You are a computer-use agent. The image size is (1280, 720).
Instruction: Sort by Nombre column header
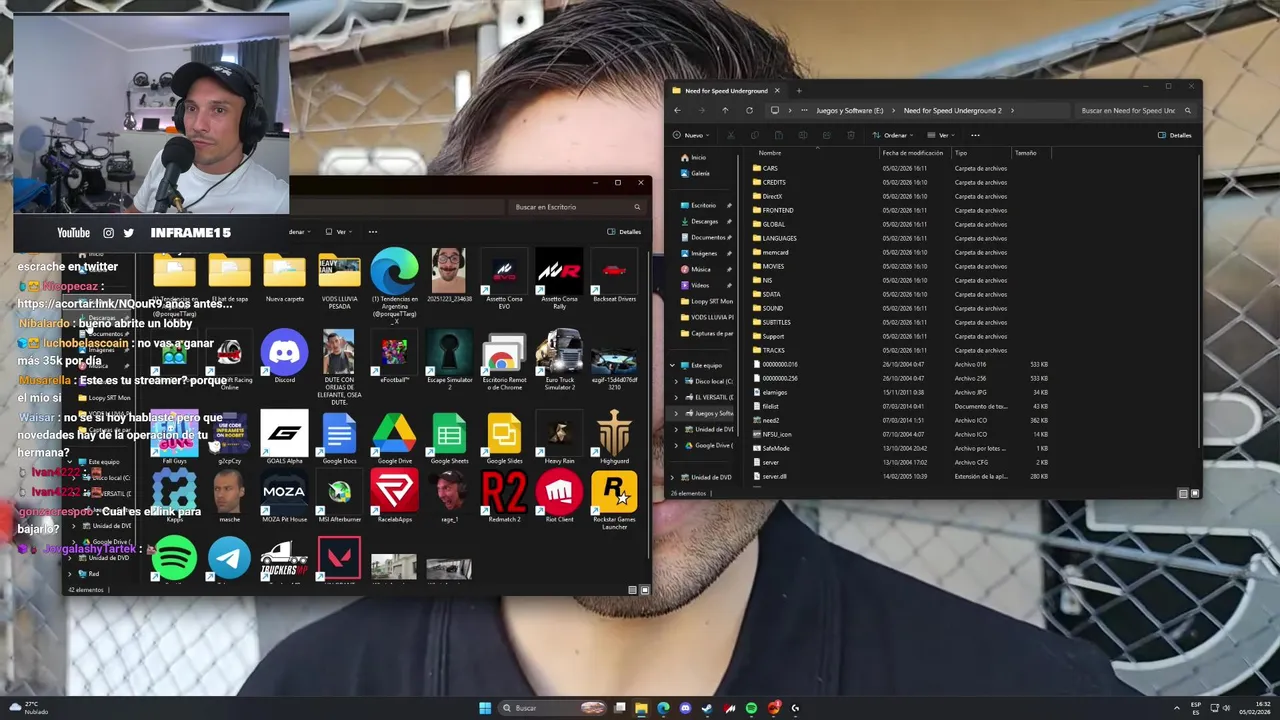816,153
